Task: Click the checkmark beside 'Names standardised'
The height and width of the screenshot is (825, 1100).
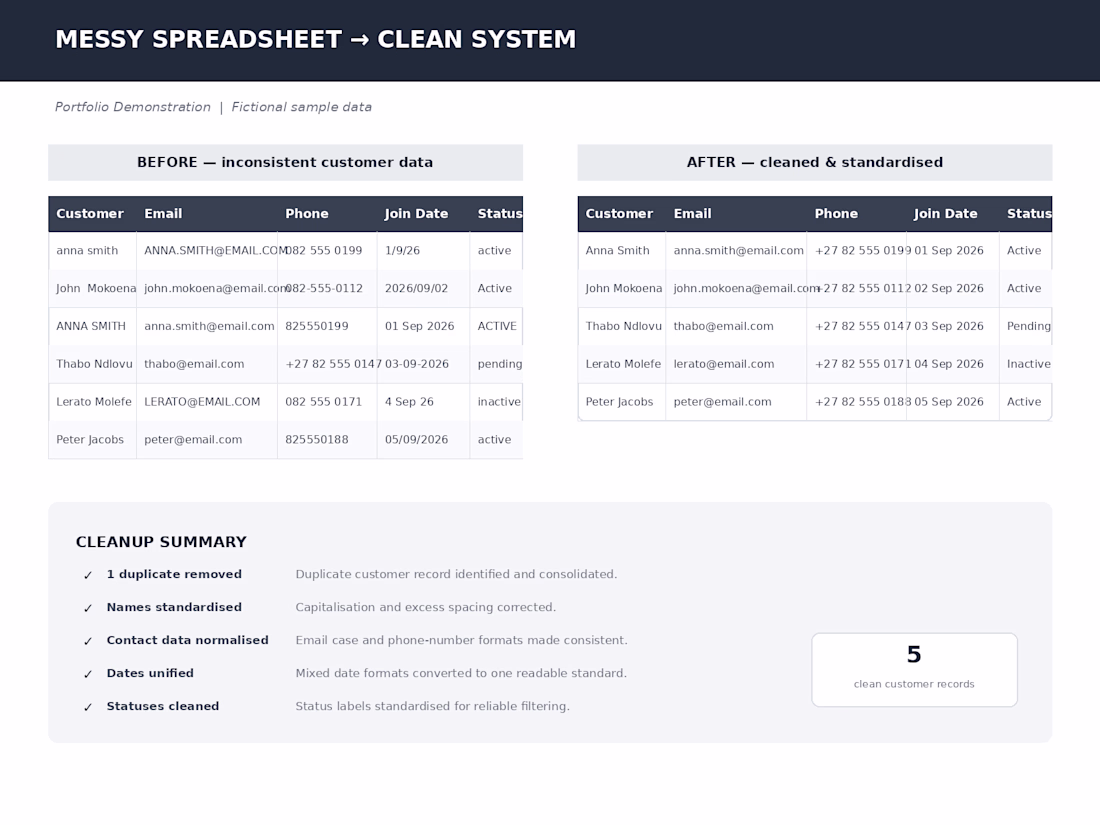Action: point(88,608)
